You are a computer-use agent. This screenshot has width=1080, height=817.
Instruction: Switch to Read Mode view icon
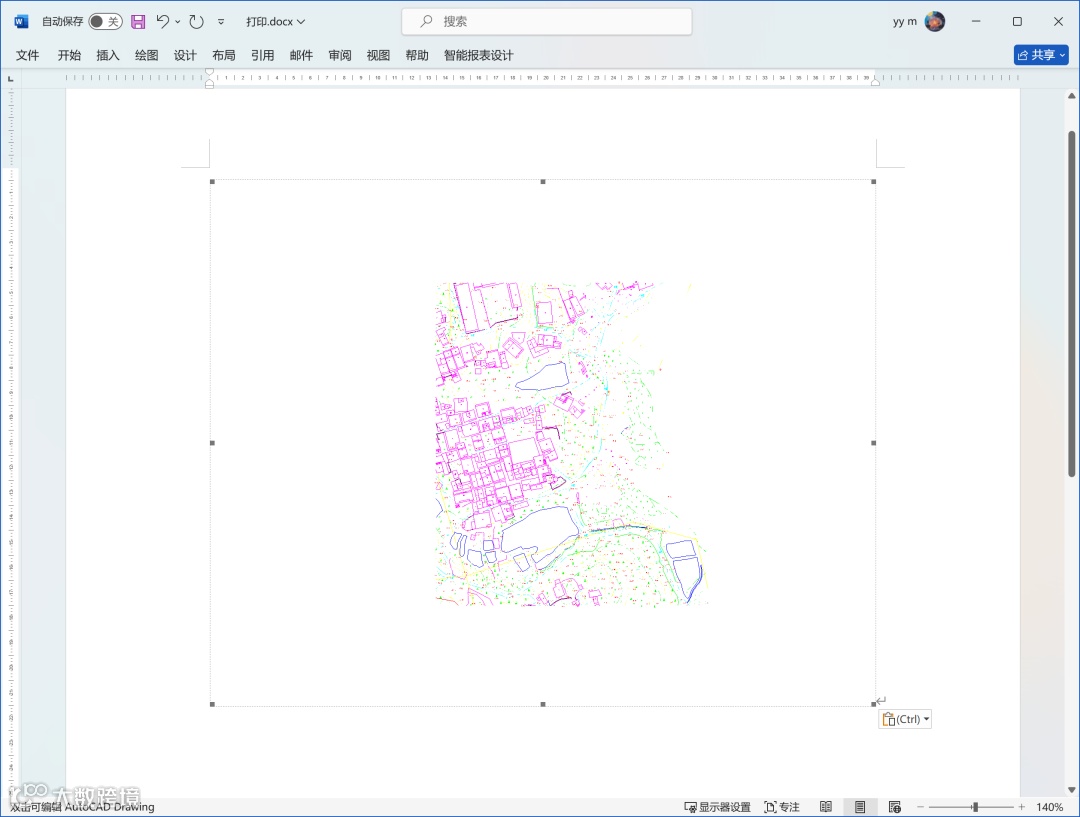coord(826,807)
